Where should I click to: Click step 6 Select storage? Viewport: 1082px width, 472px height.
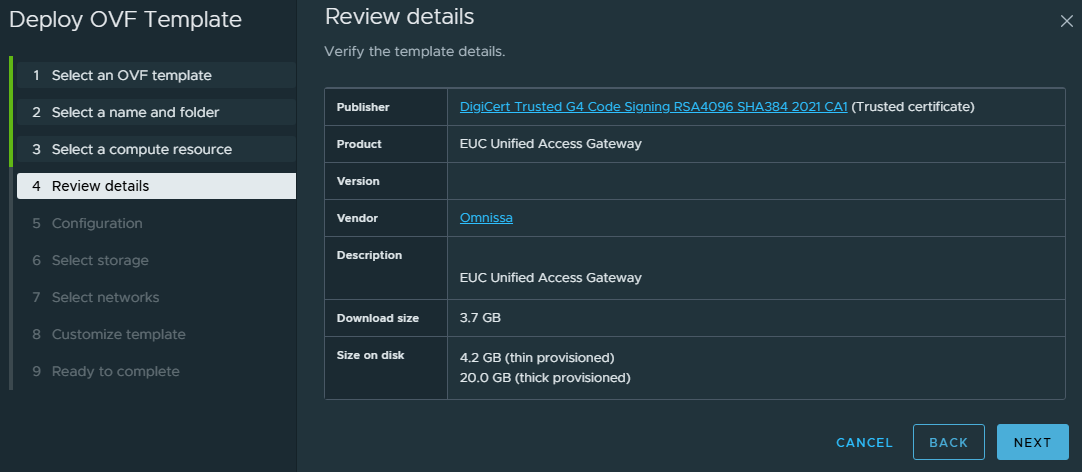100,260
